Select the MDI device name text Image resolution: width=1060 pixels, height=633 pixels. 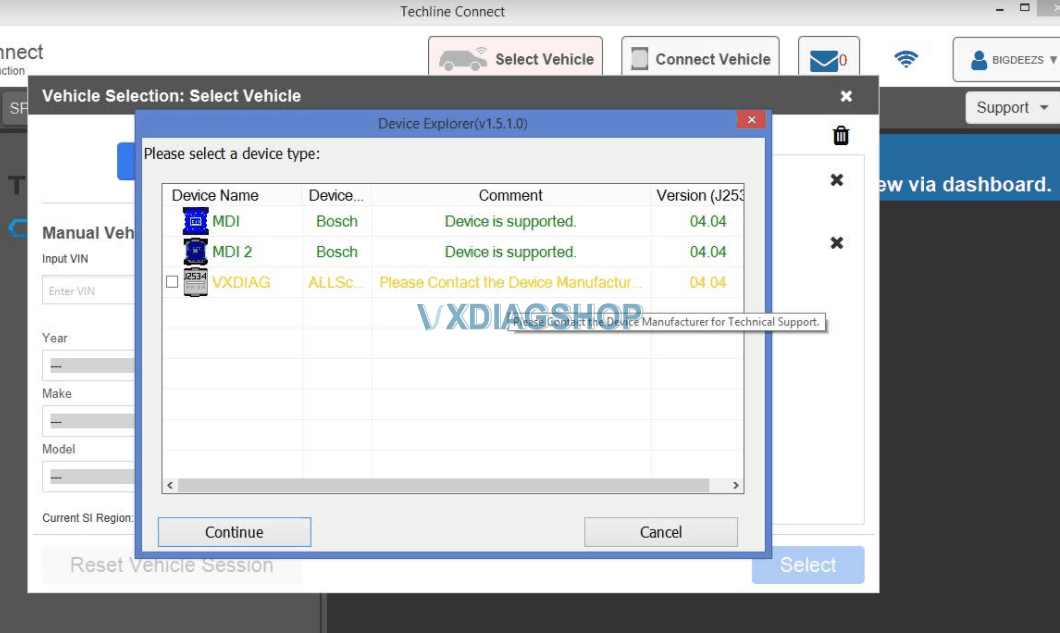(226, 221)
